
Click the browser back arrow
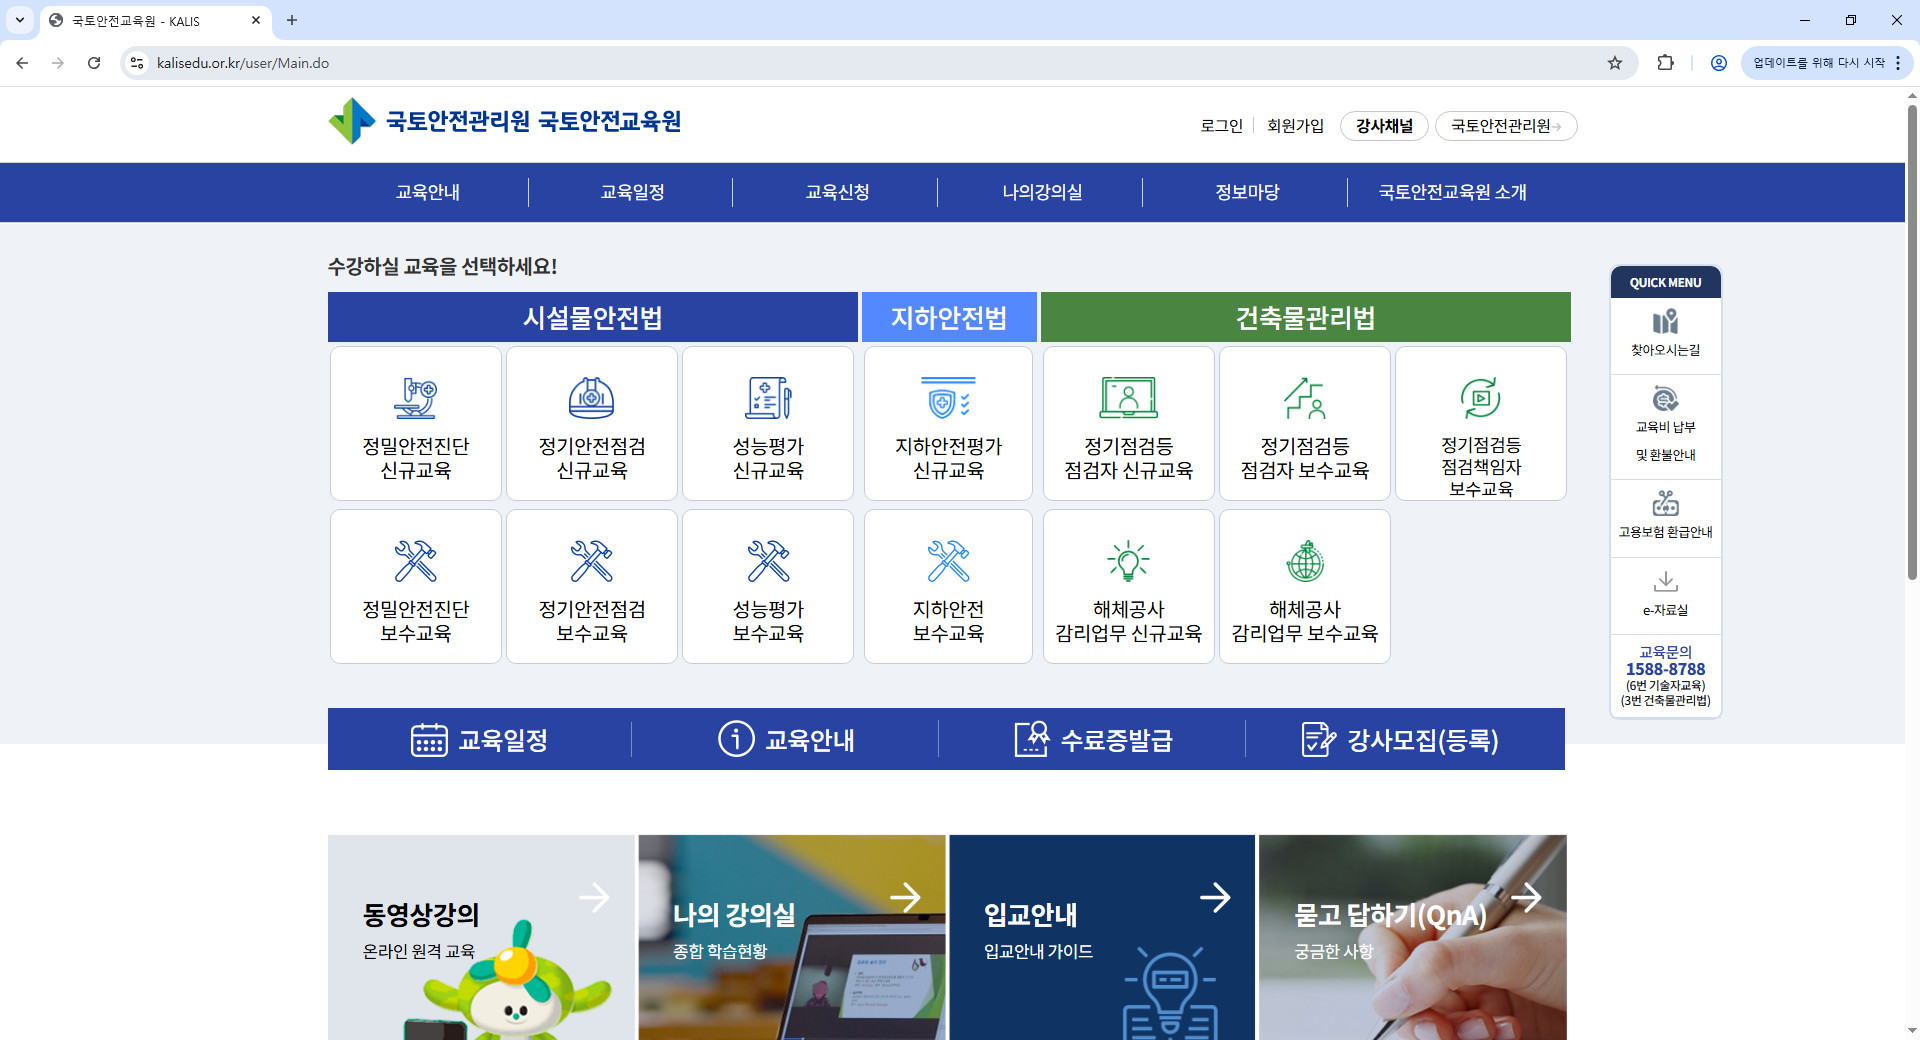pyautogui.click(x=22, y=62)
